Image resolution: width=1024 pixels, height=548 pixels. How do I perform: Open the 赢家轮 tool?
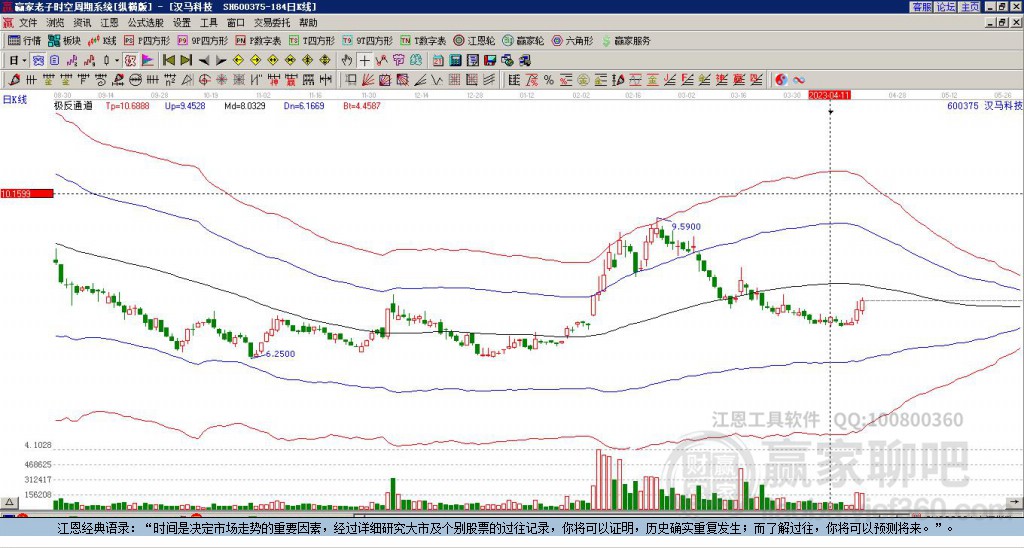point(523,40)
